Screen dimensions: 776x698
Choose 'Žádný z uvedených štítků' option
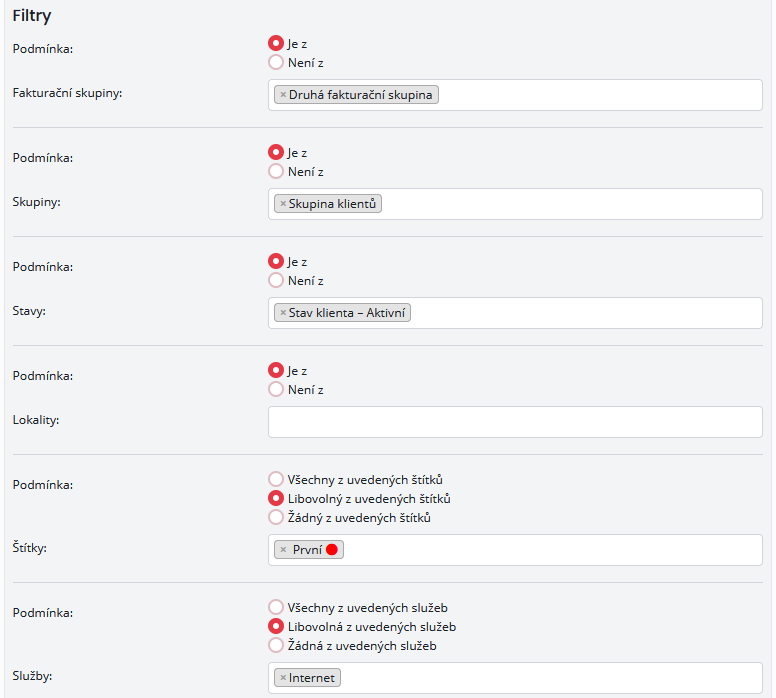pyautogui.click(x=276, y=518)
